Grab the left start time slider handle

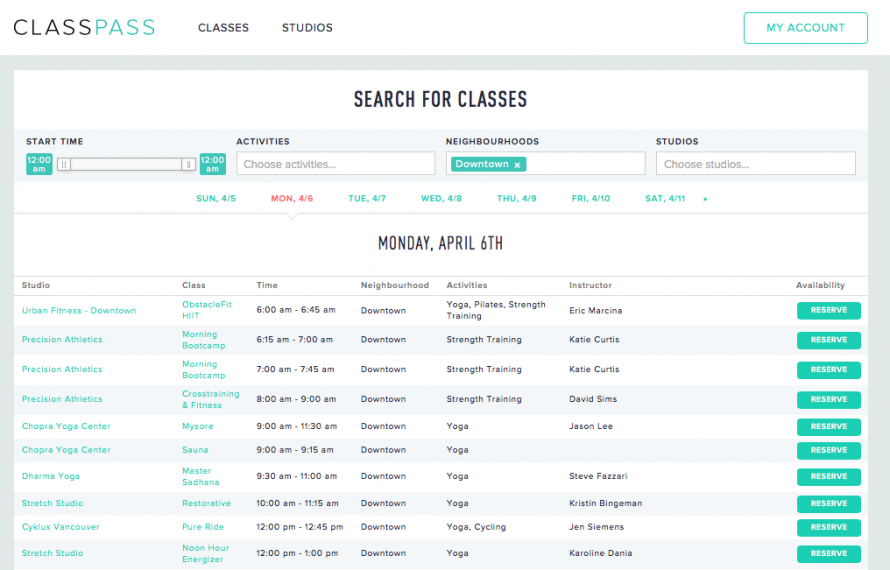click(64, 164)
